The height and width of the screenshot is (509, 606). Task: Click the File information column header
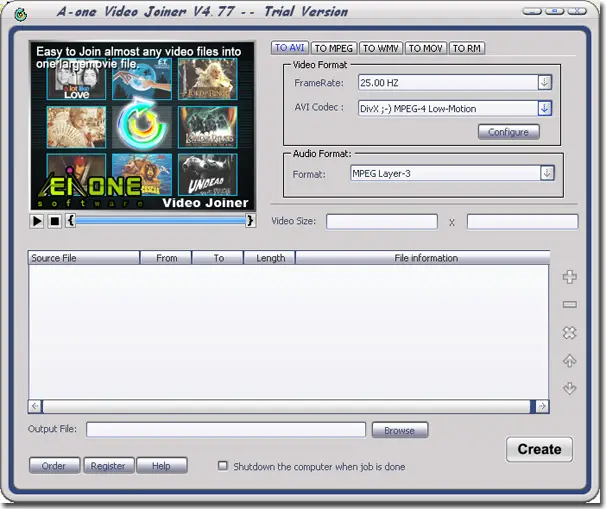tap(423, 258)
